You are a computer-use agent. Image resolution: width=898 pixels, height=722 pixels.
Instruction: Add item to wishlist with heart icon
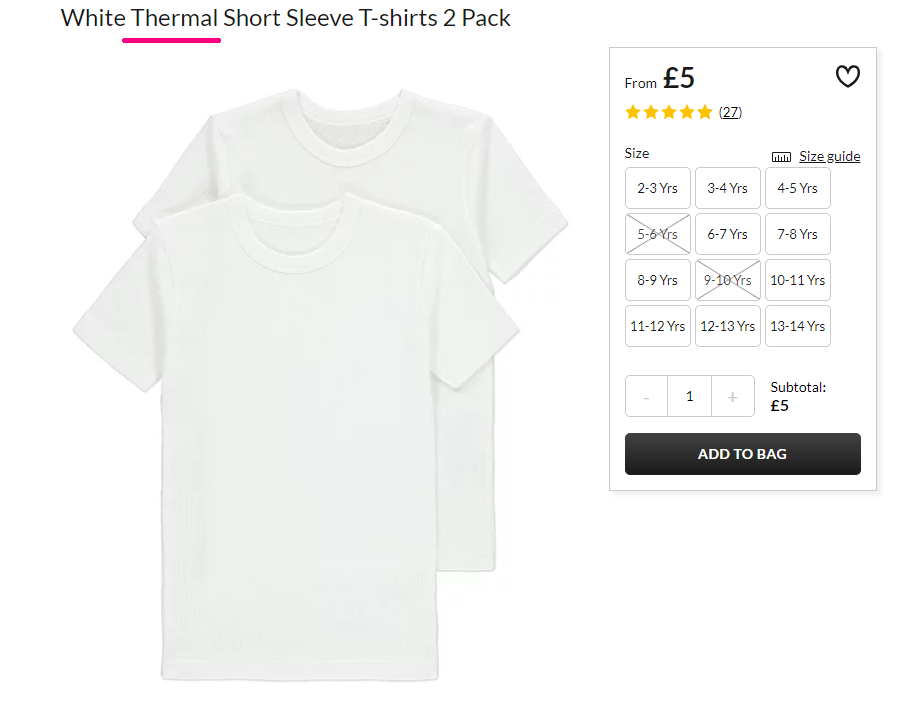[x=848, y=76]
